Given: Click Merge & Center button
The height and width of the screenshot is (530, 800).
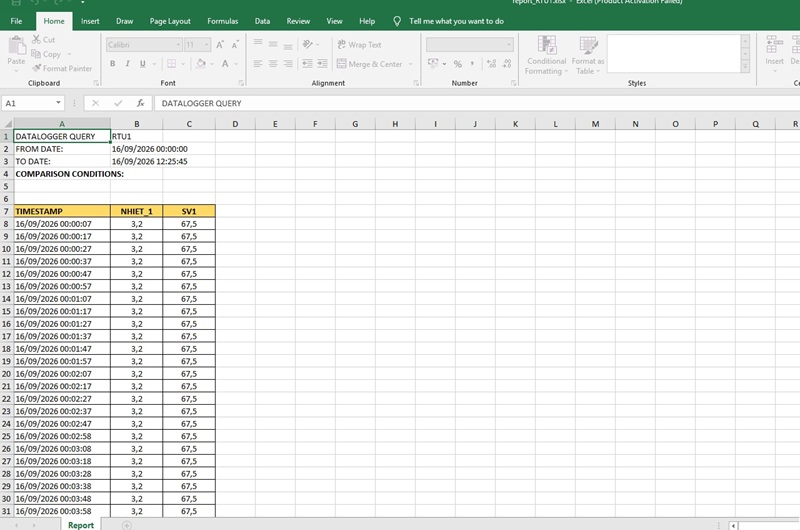Looking at the screenshot, I should [x=369, y=64].
